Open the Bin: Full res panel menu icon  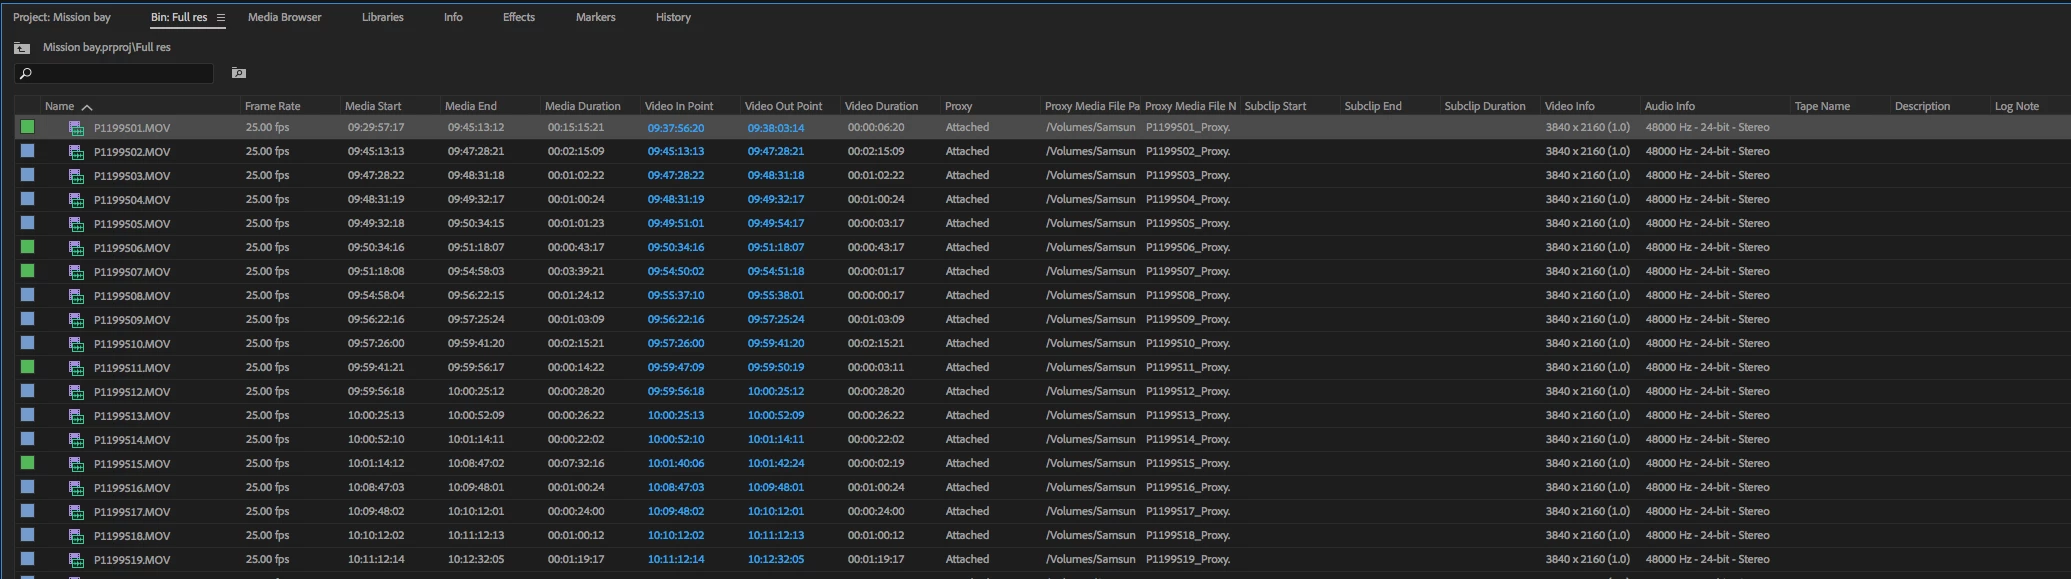tap(221, 18)
